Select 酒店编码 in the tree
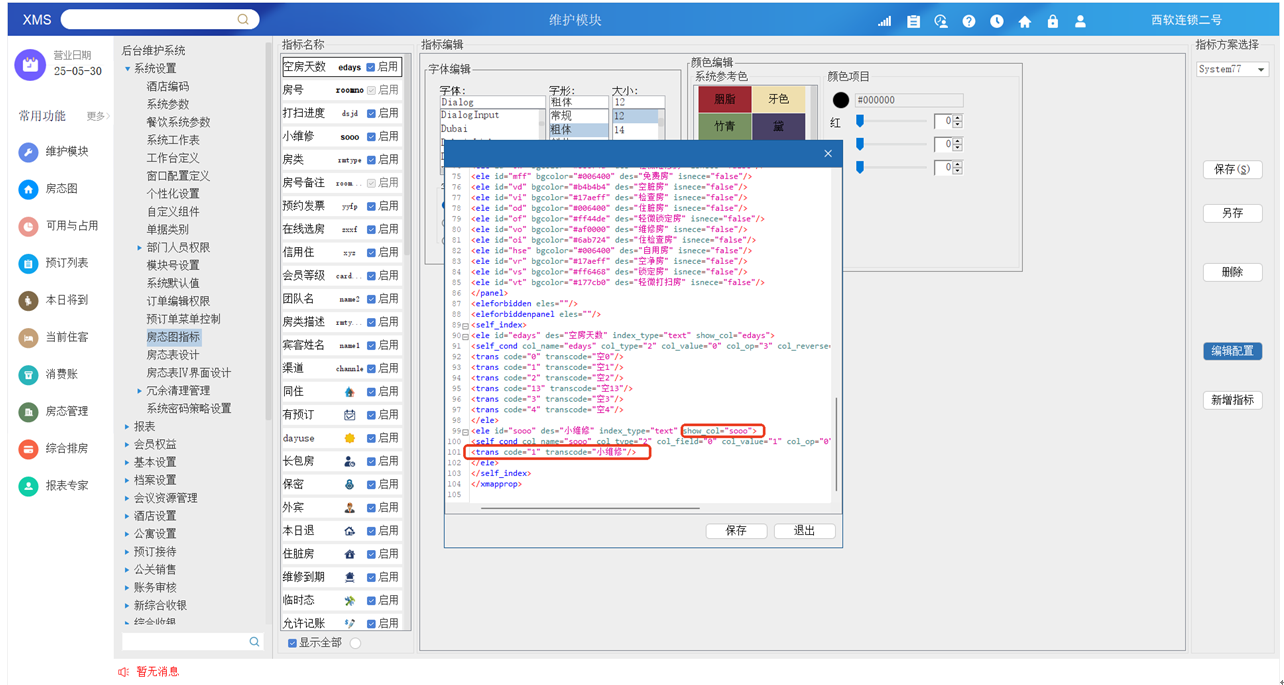 (x=168, y=87)
